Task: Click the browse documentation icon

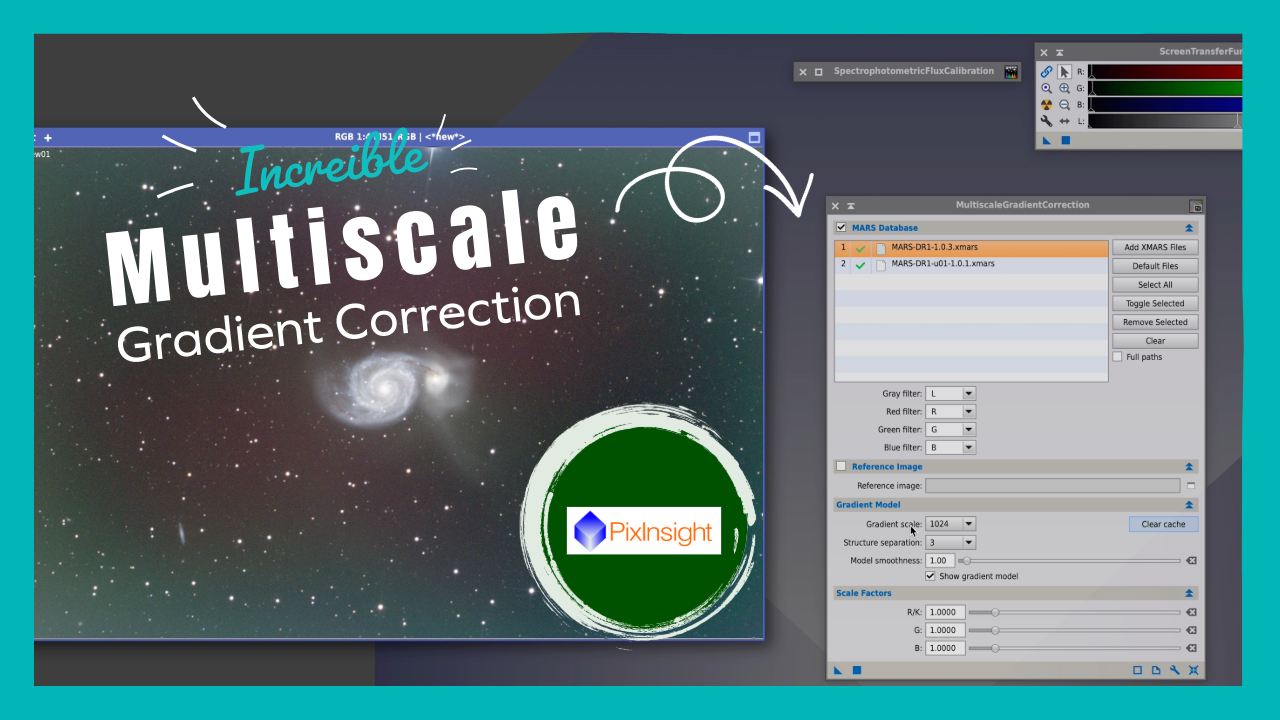Action: [x=1155, y=670]
